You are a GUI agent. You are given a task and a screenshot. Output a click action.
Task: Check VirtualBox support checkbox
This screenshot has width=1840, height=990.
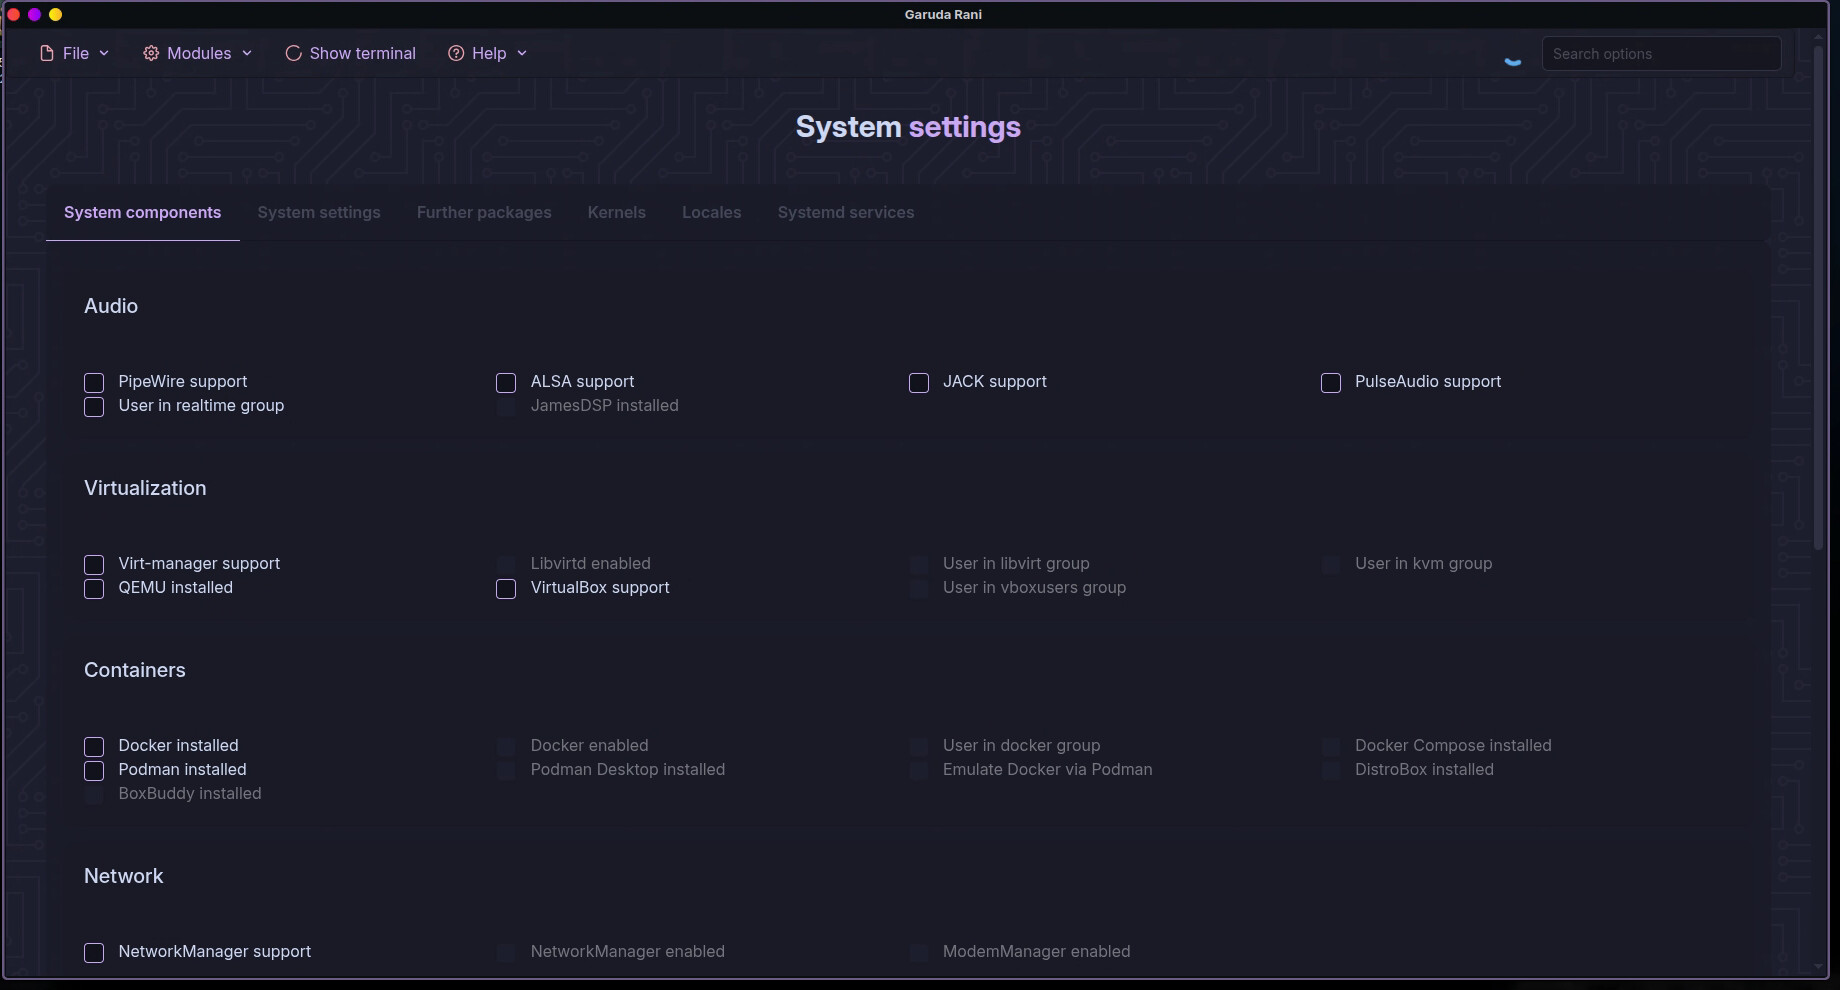(506, 589)
